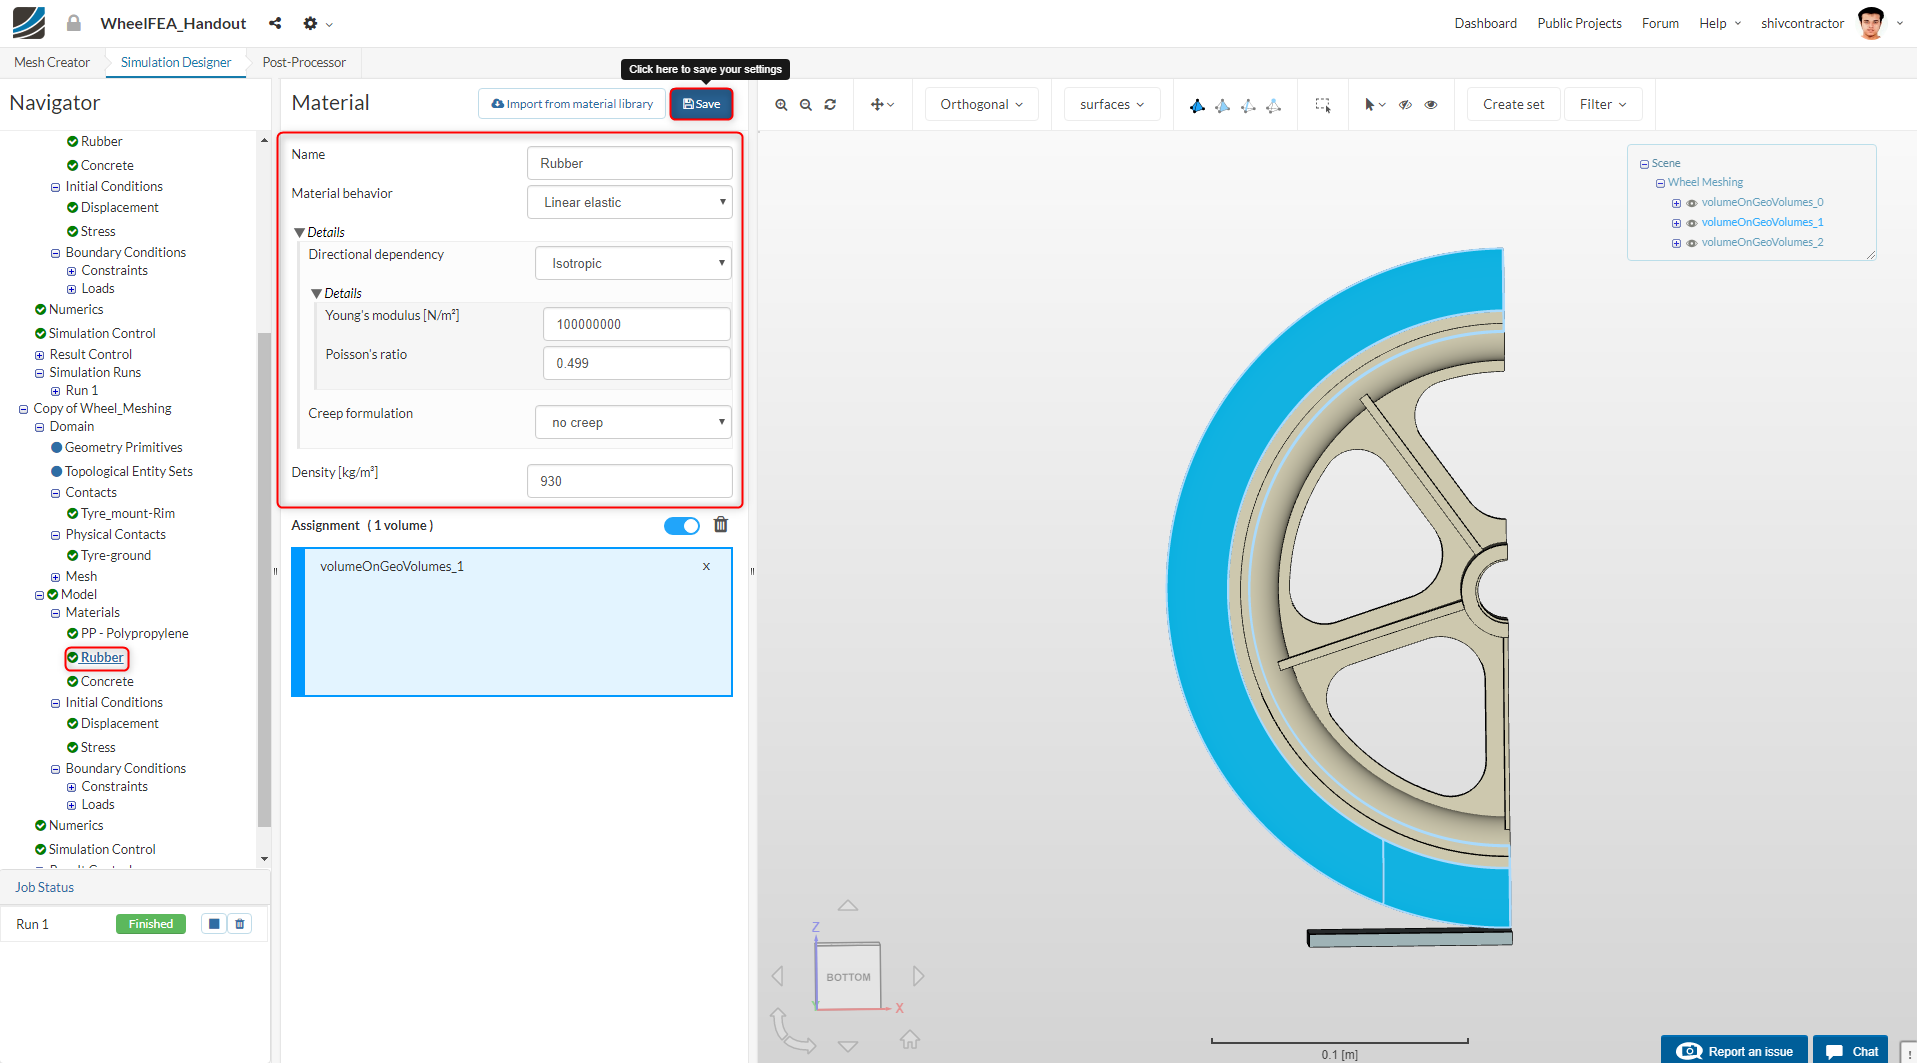Viewport: 1917px width, 1063px height.
Task: Activate the box selection tool
Action: click(1322, 105)
